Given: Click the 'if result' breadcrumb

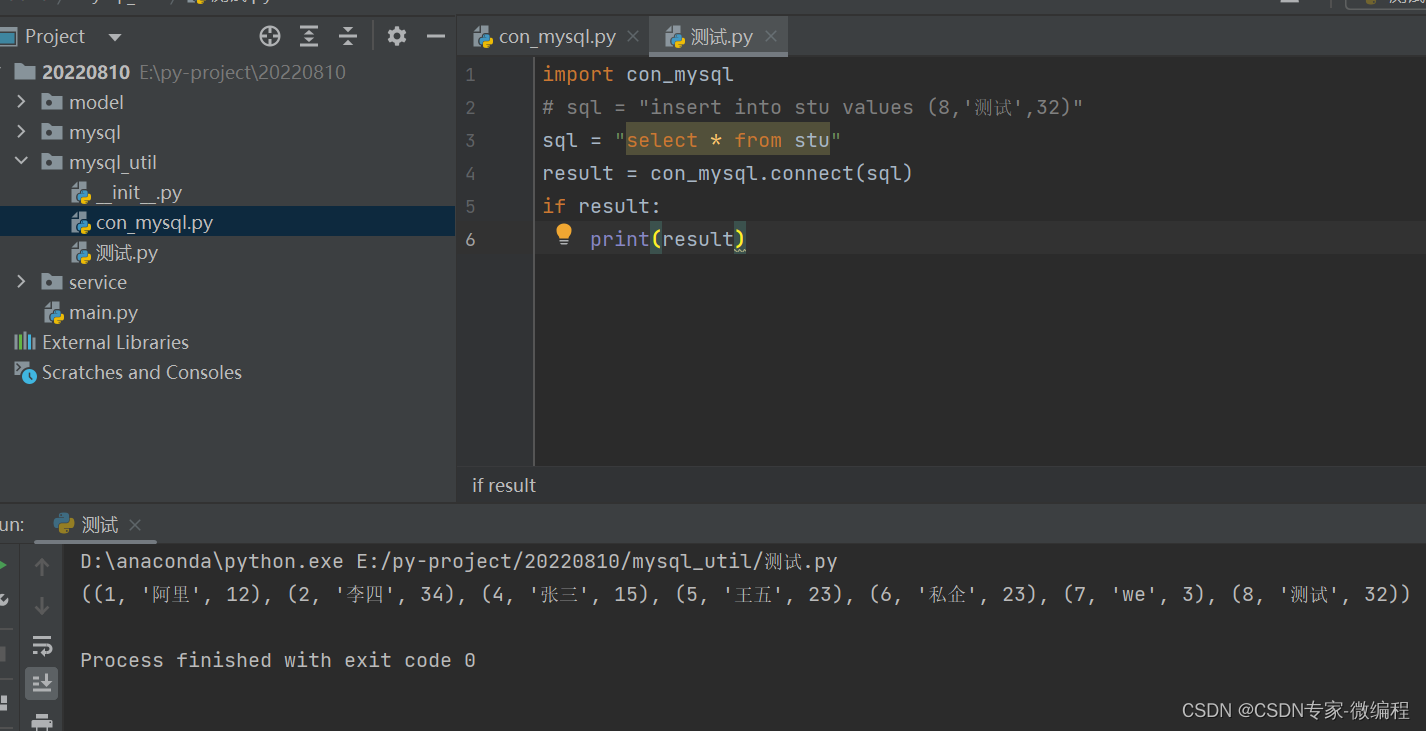Looking at the screenshot, I should point(504,485).
